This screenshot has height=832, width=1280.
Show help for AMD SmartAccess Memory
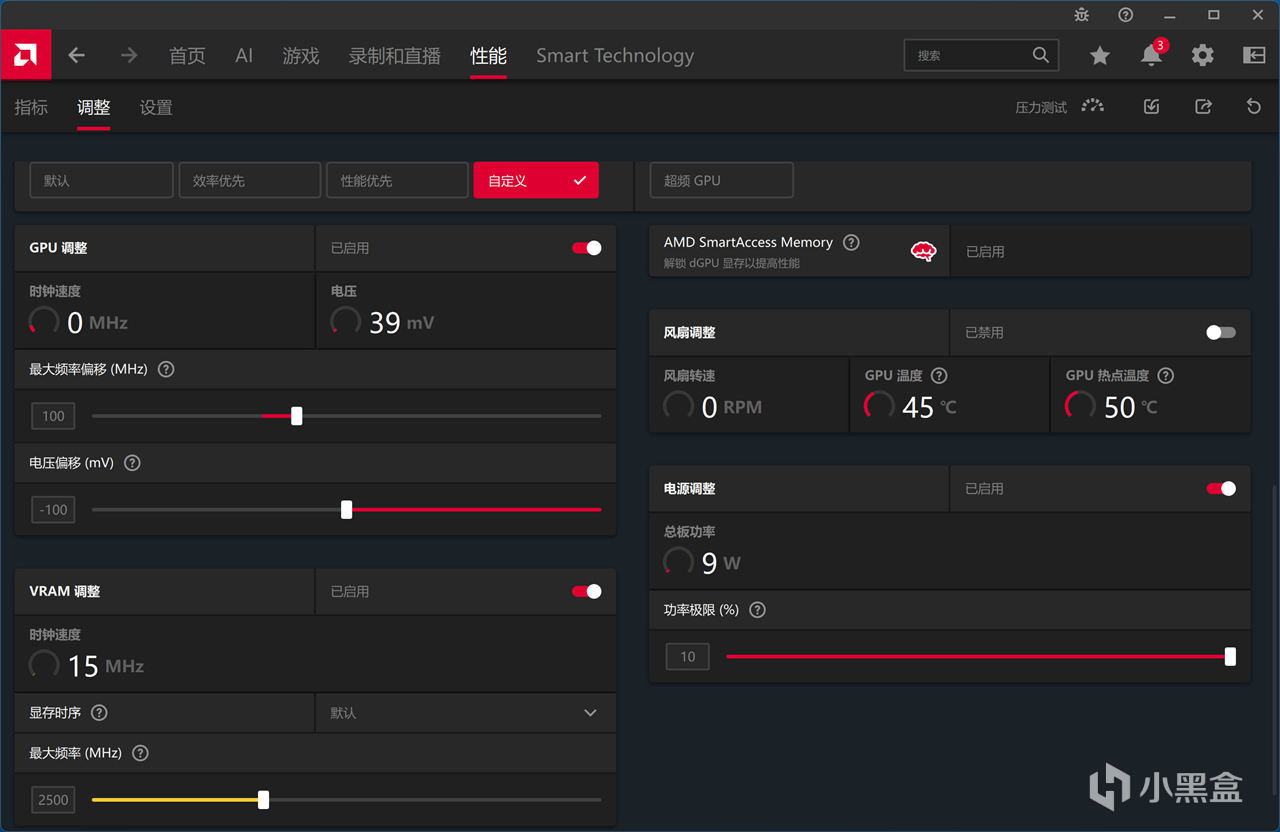pos(851,242)
